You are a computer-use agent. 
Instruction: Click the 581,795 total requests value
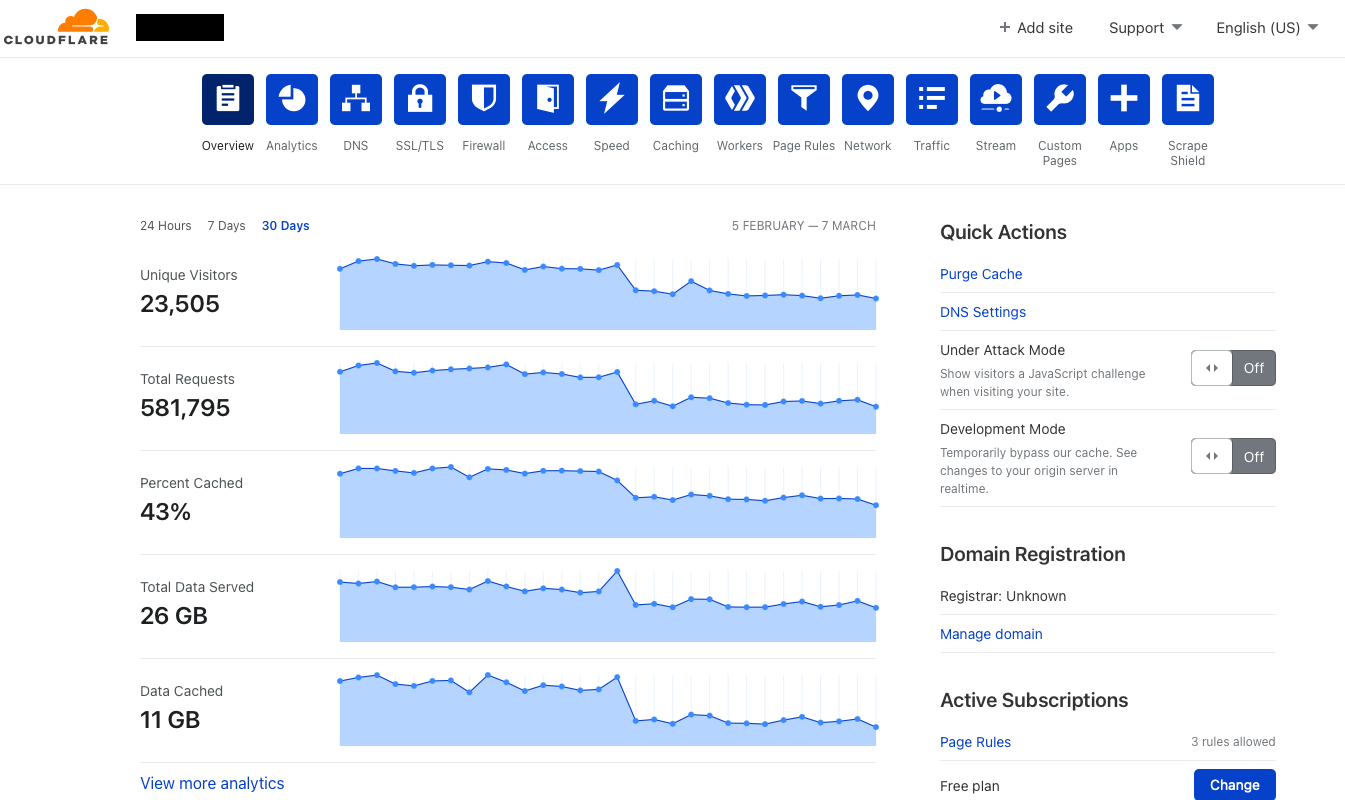[x=185, y=408]
